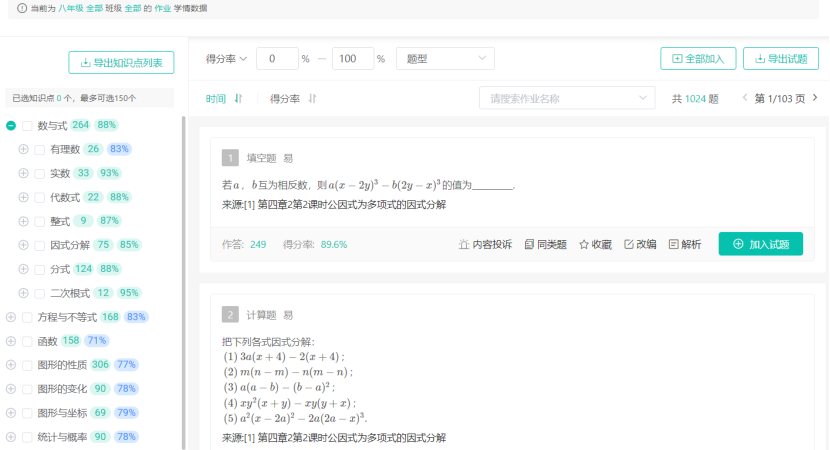The height and width of the screenshot is (450, 830).
Task: Expand the 函数 tree node
Action: click(x=11, y=341)
